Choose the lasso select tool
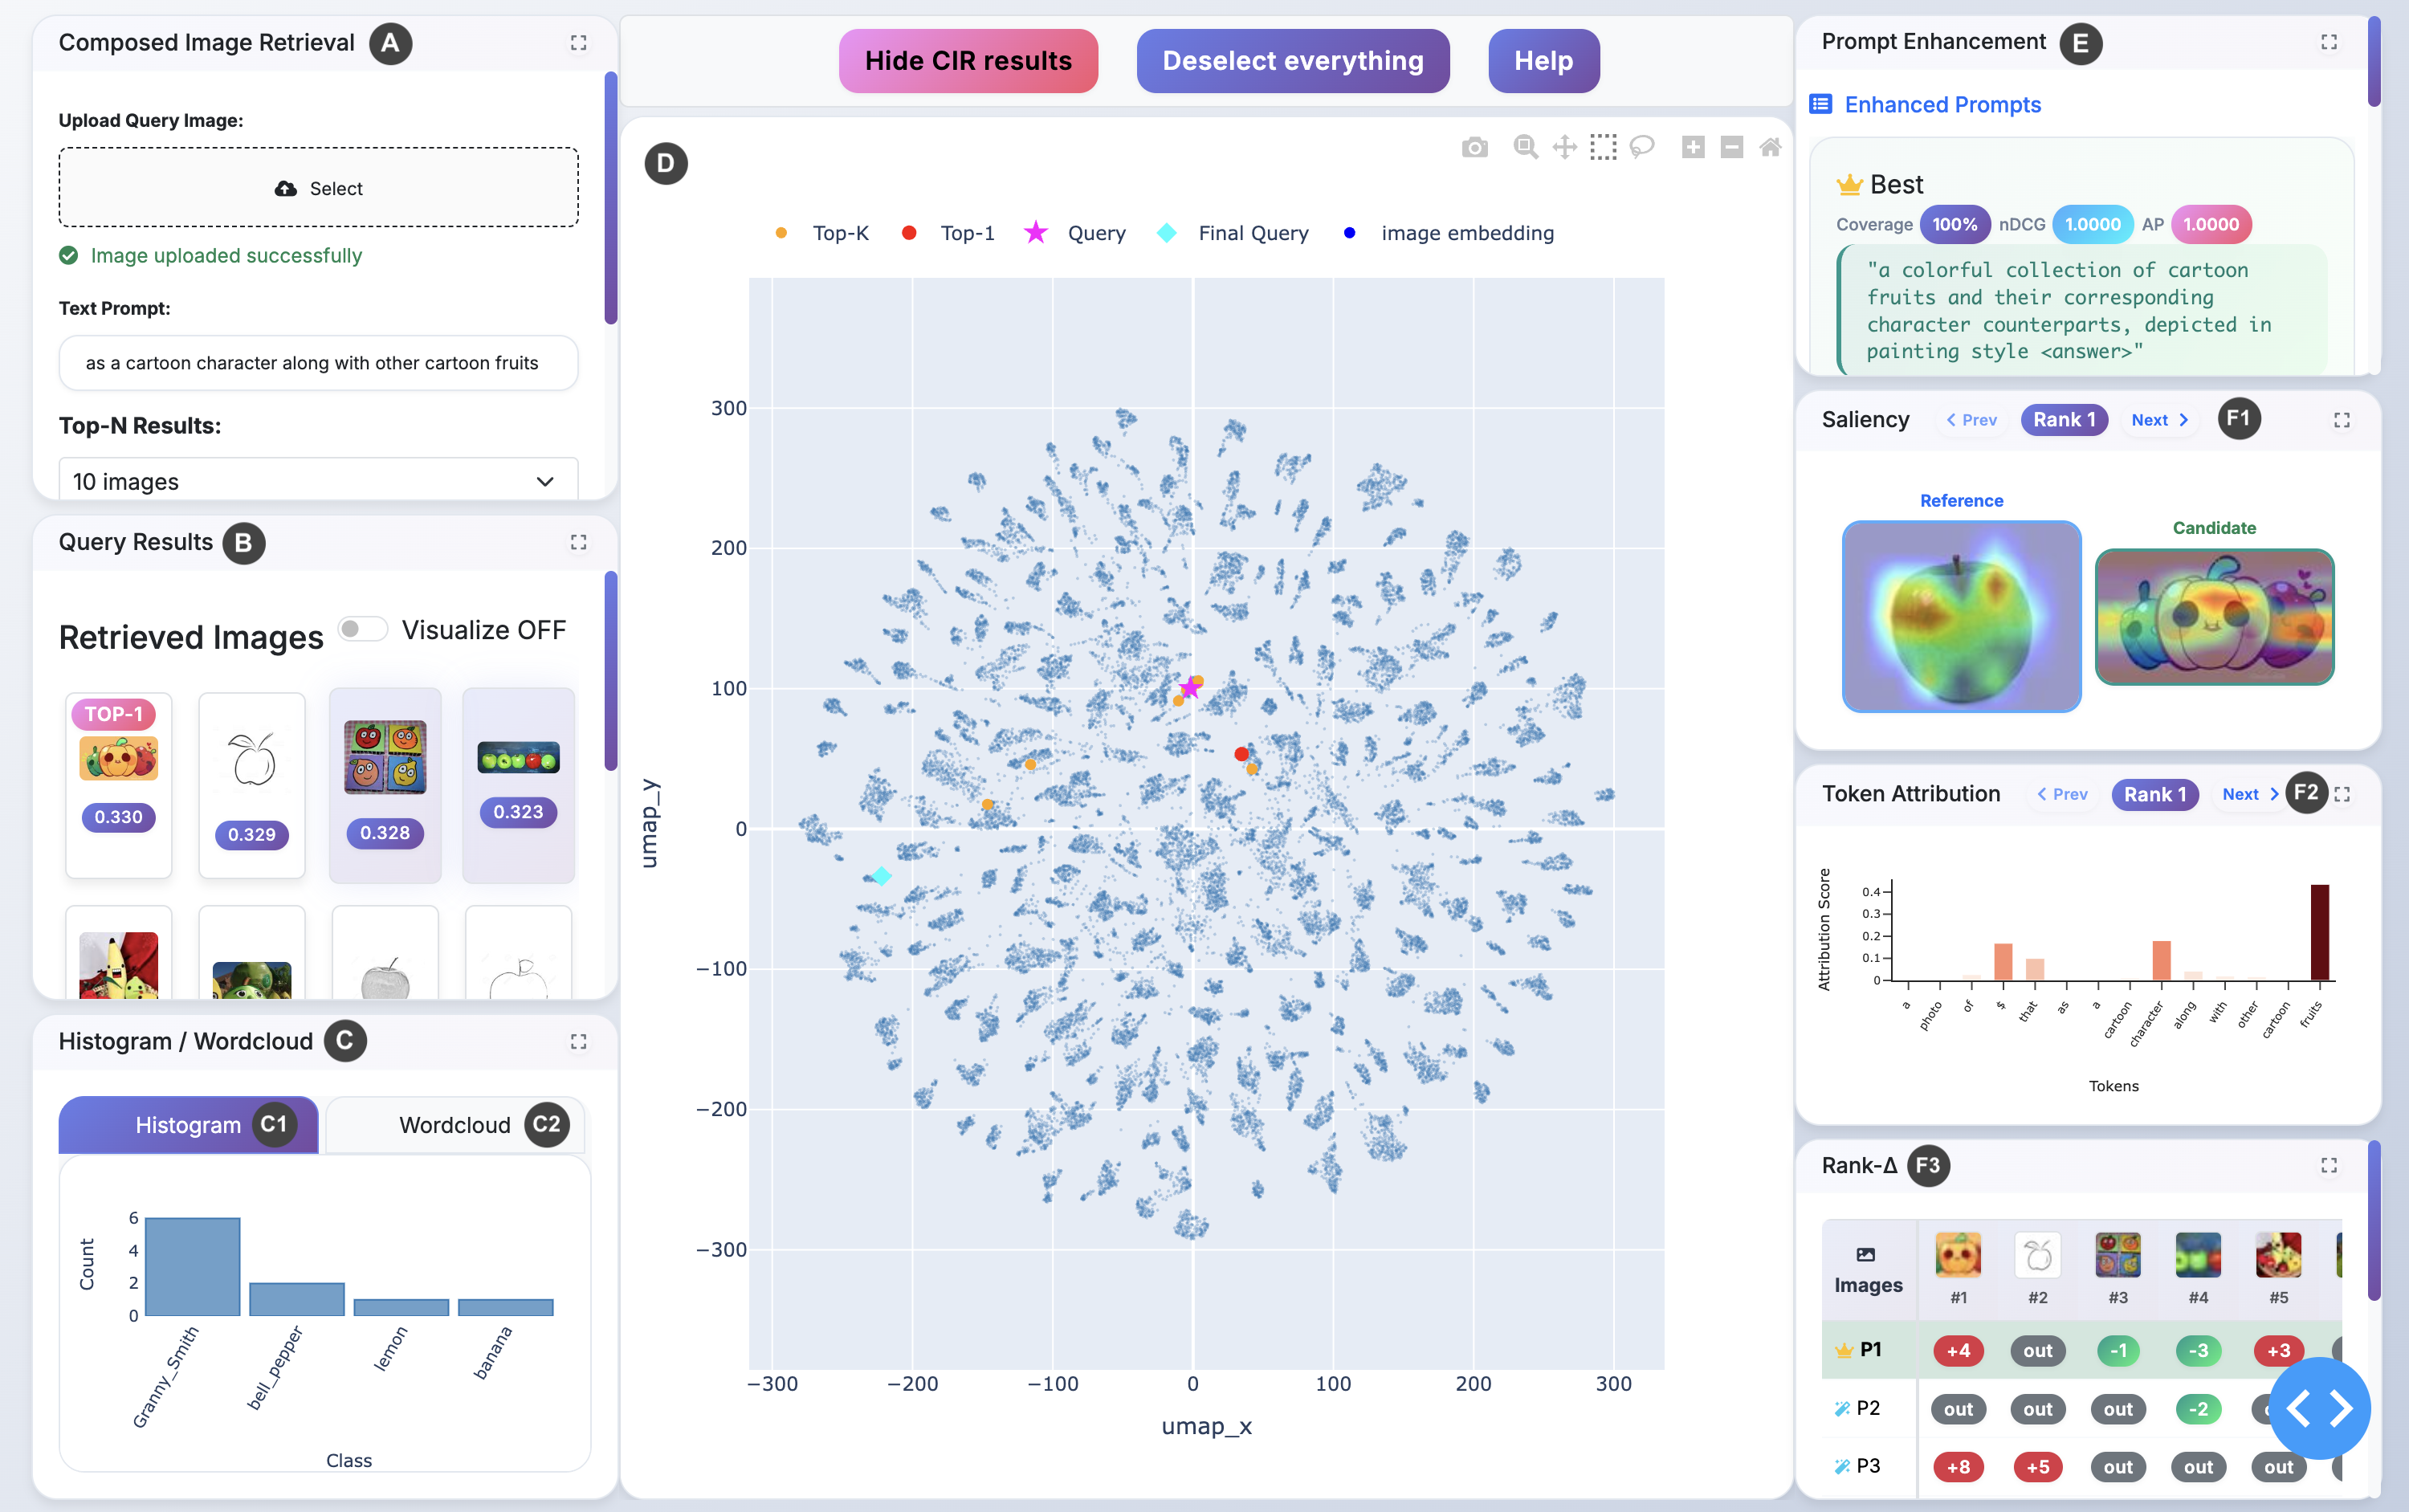The image size is (2409, 1512). pyautogui.click(x=1642, y=148)
